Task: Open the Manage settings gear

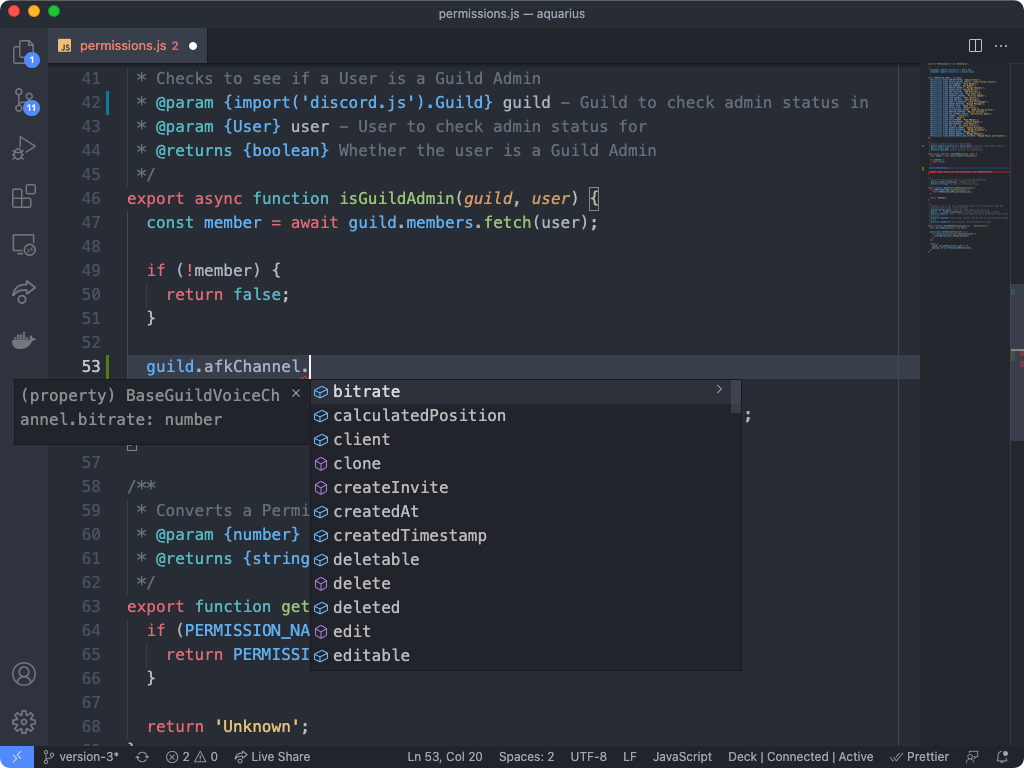Action: pos(23,722)
